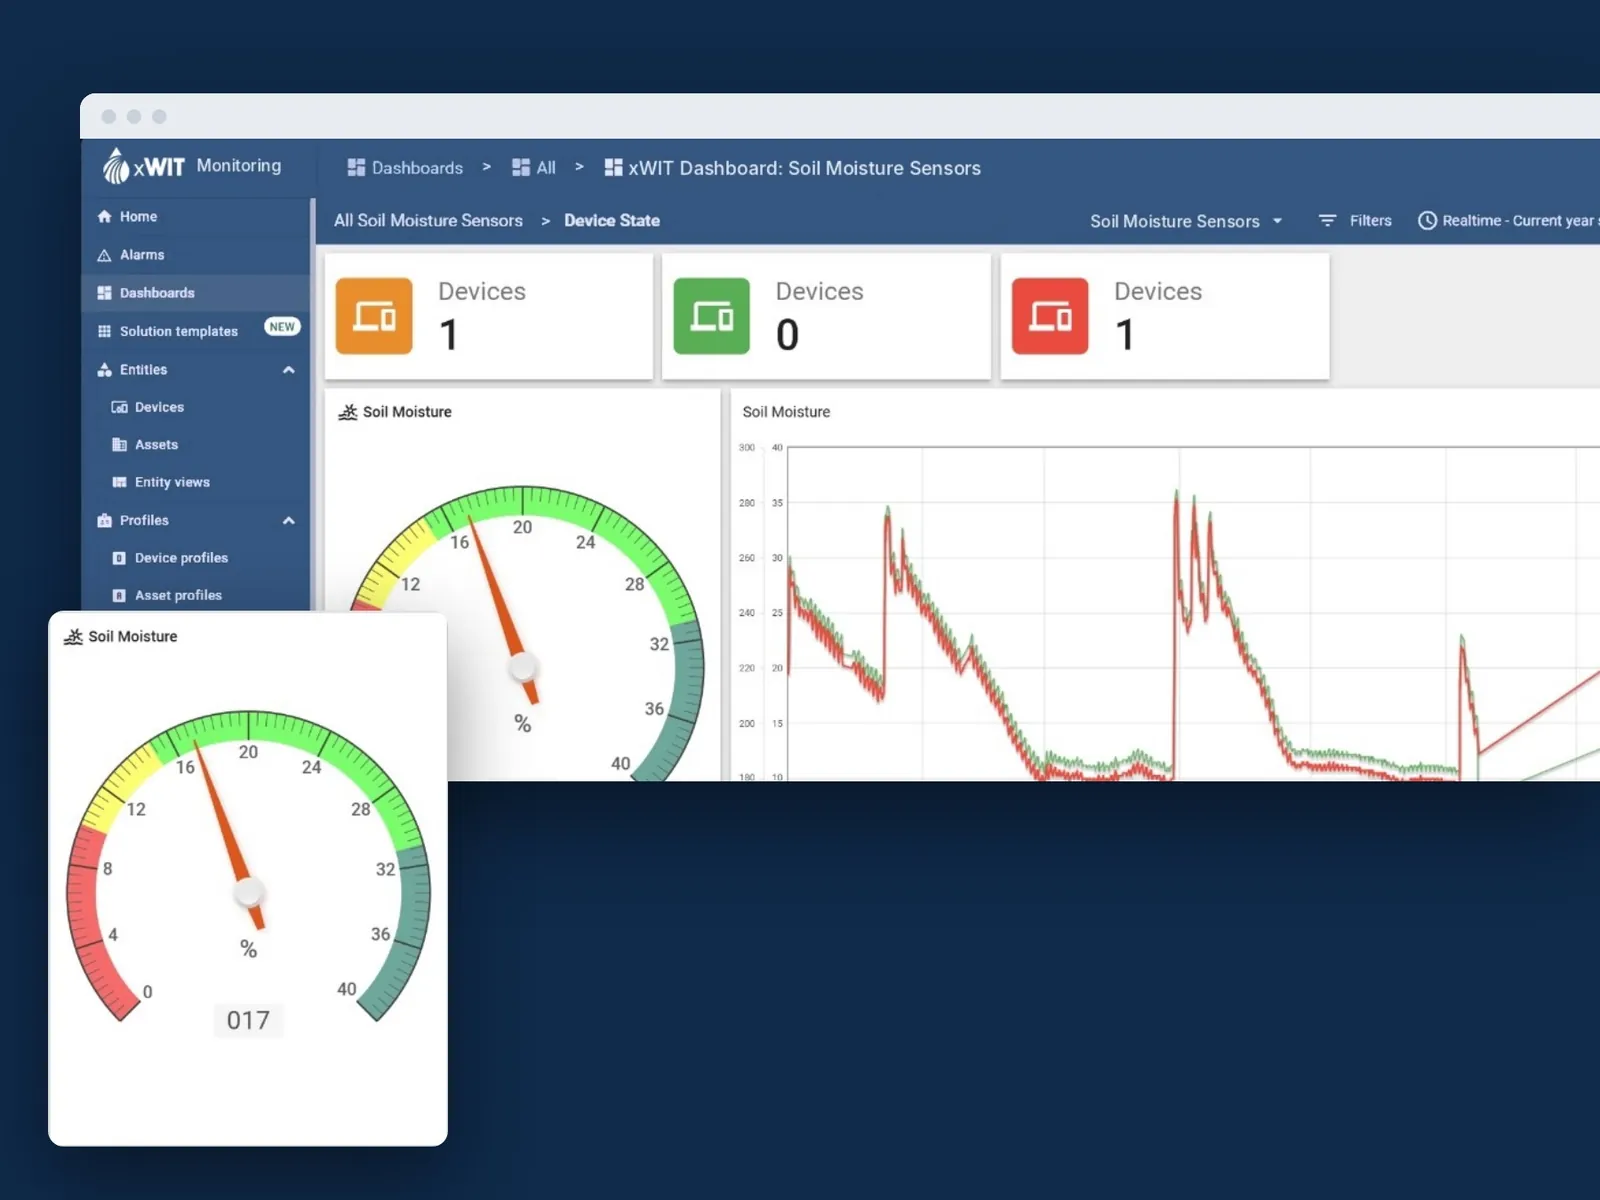The width and height of the screenshot is (1600, 1200).
Task: Click the Entities icon in the sidebar
Action: 104,370
